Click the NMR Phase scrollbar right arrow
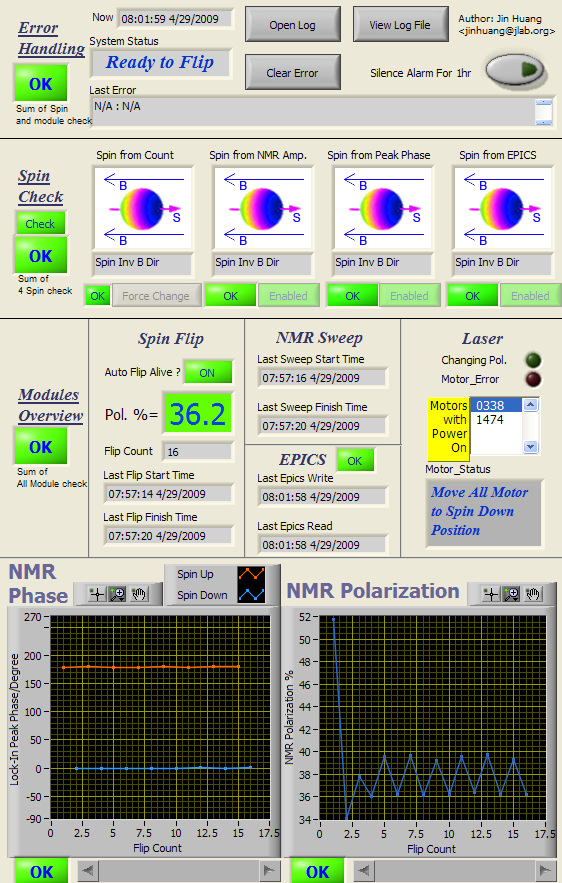Screen dimensions: 562x883 coord(270,871)
